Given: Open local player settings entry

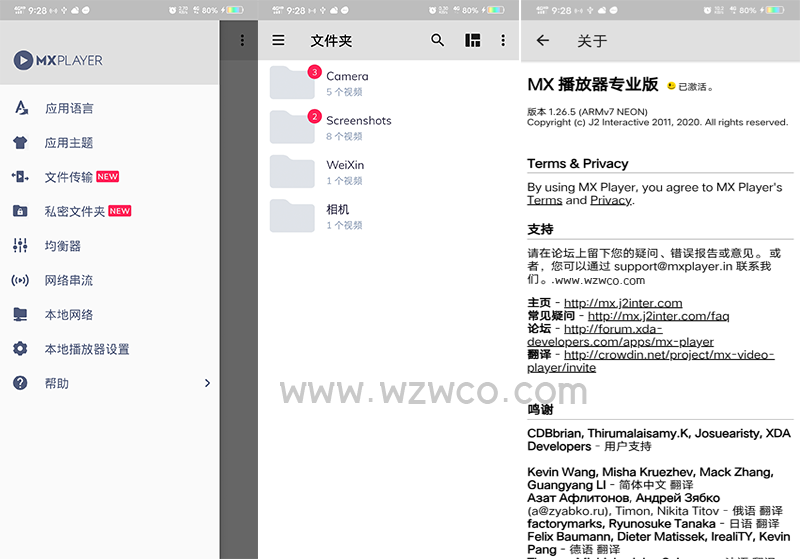Looking at the screenshot, I should (x=87, y=349).
